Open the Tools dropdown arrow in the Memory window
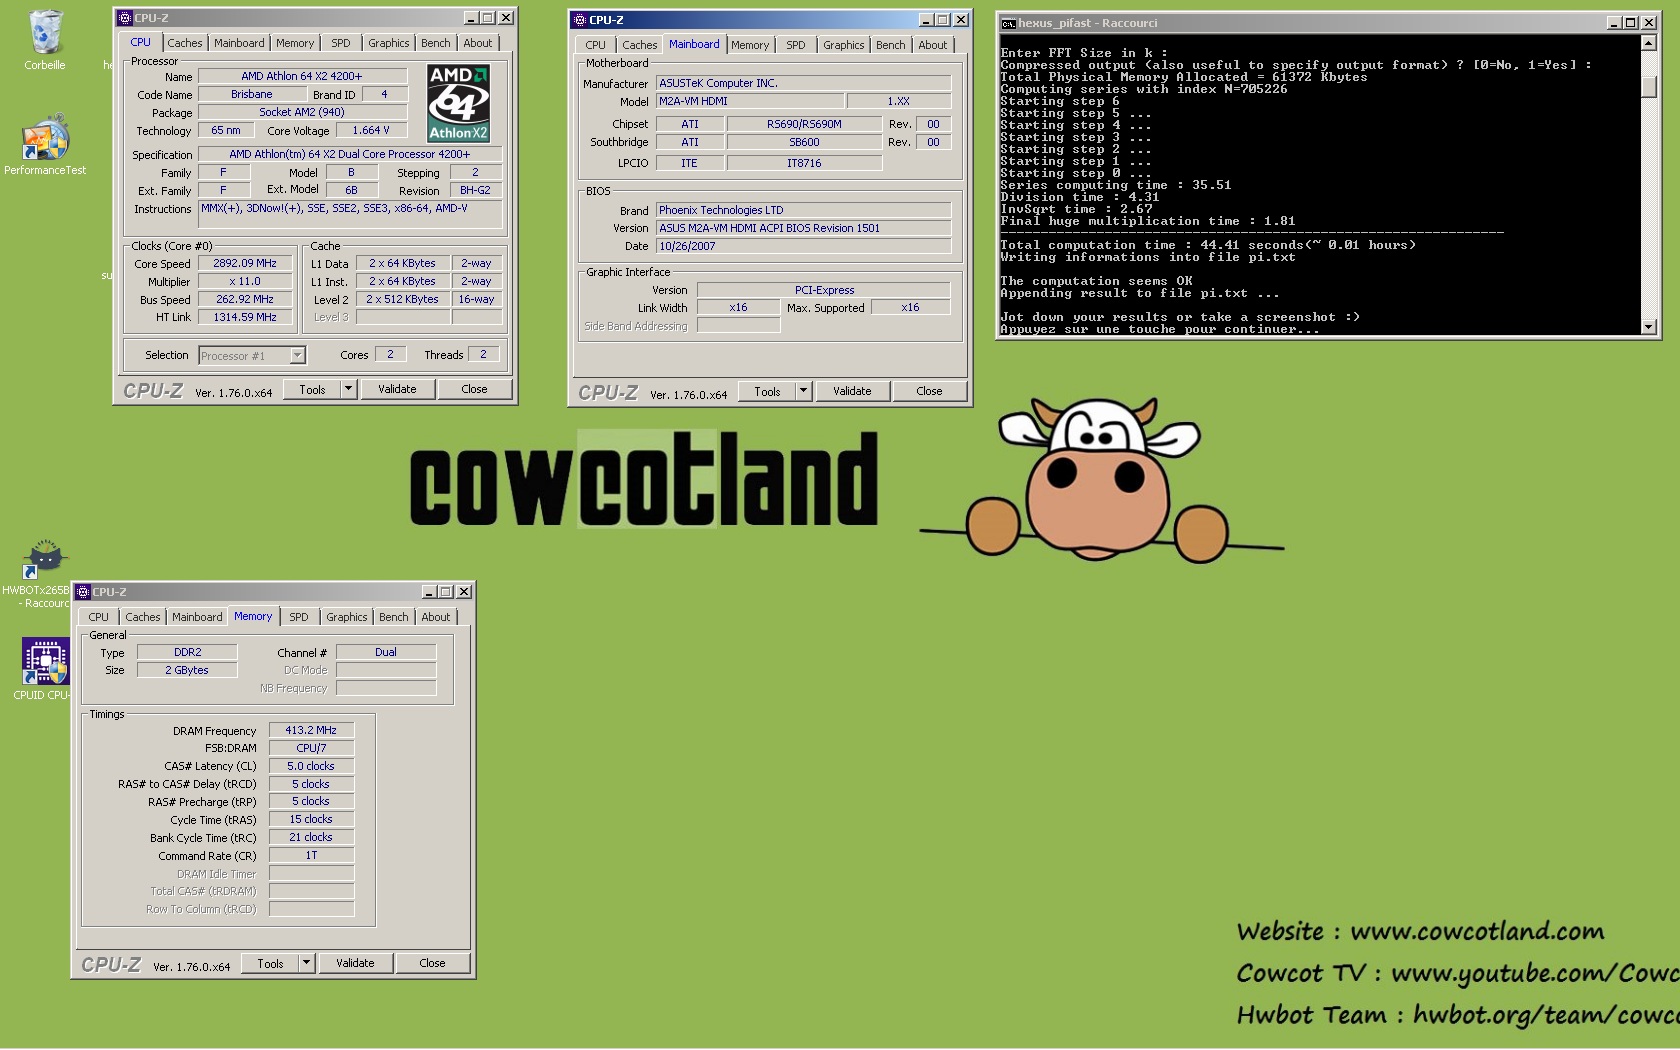1680x1050 pixels. [x=306, y=963]
